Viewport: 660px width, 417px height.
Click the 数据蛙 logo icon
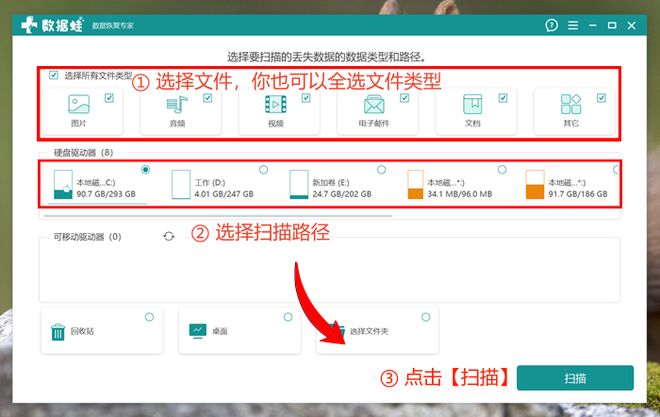(x=29, y=25)
